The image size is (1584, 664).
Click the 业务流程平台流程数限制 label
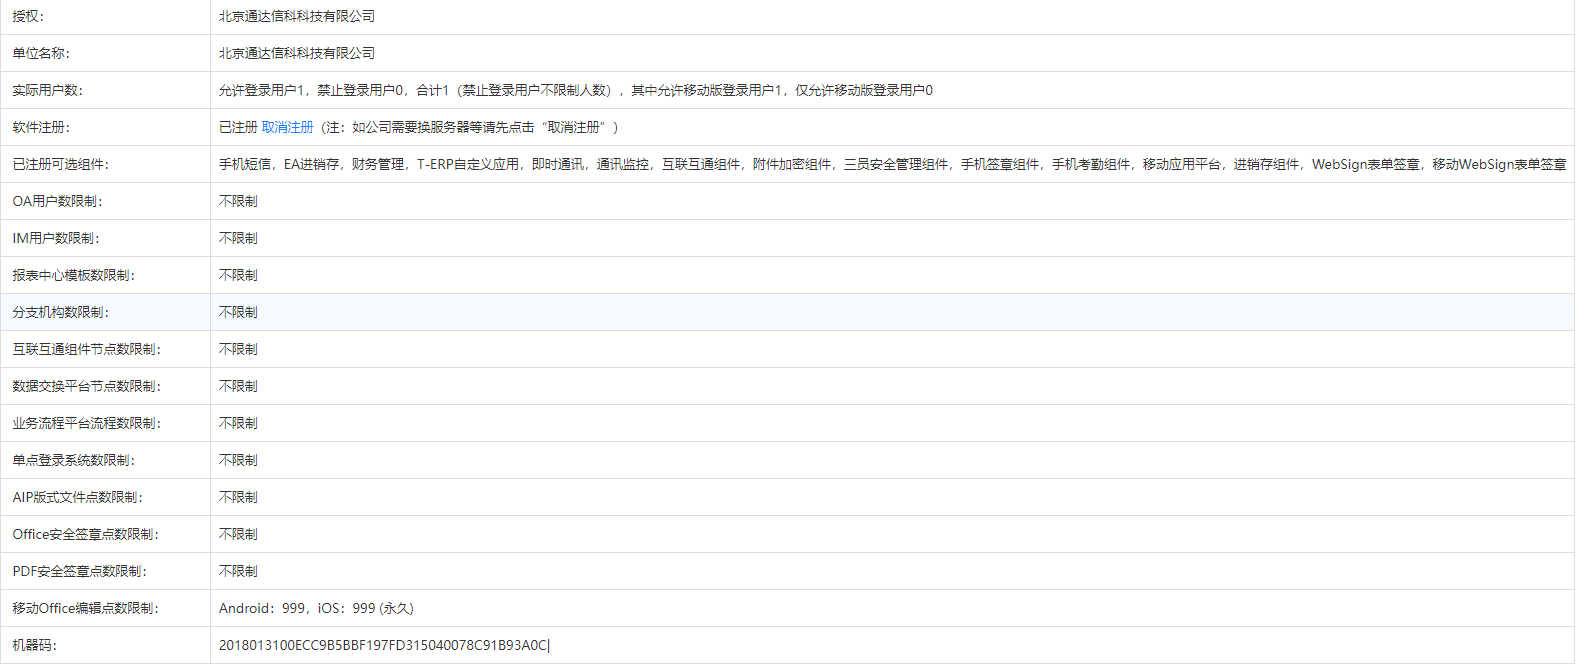(x=87, y=423)
